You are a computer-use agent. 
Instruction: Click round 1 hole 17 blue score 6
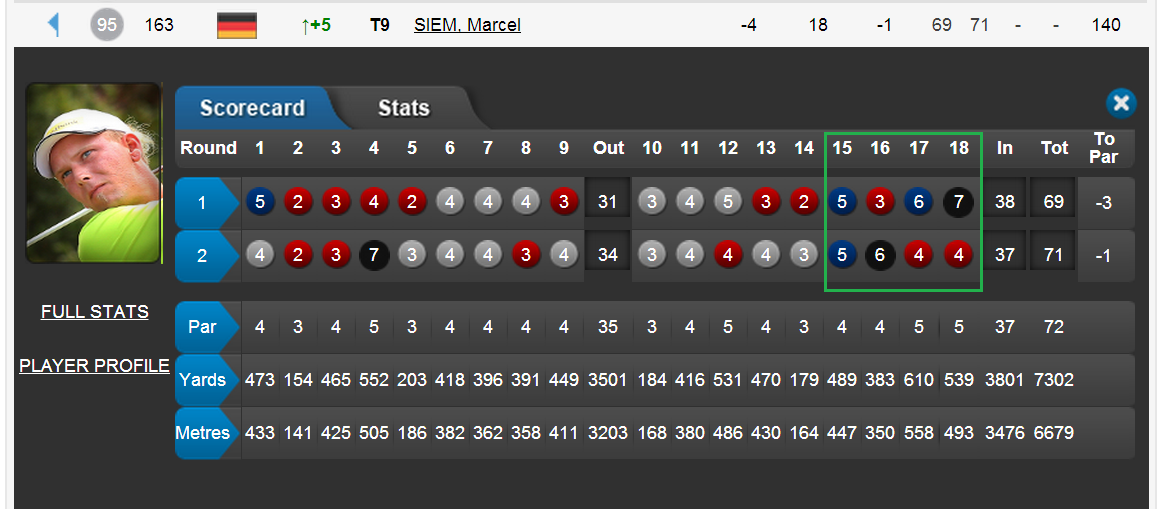pos(918,202)
